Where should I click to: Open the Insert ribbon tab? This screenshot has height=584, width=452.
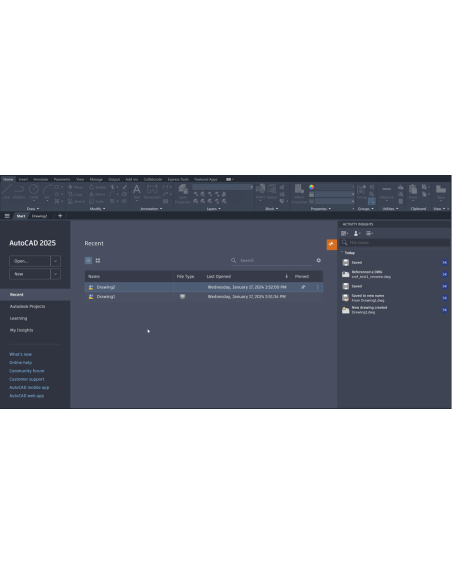pos(23,180)
